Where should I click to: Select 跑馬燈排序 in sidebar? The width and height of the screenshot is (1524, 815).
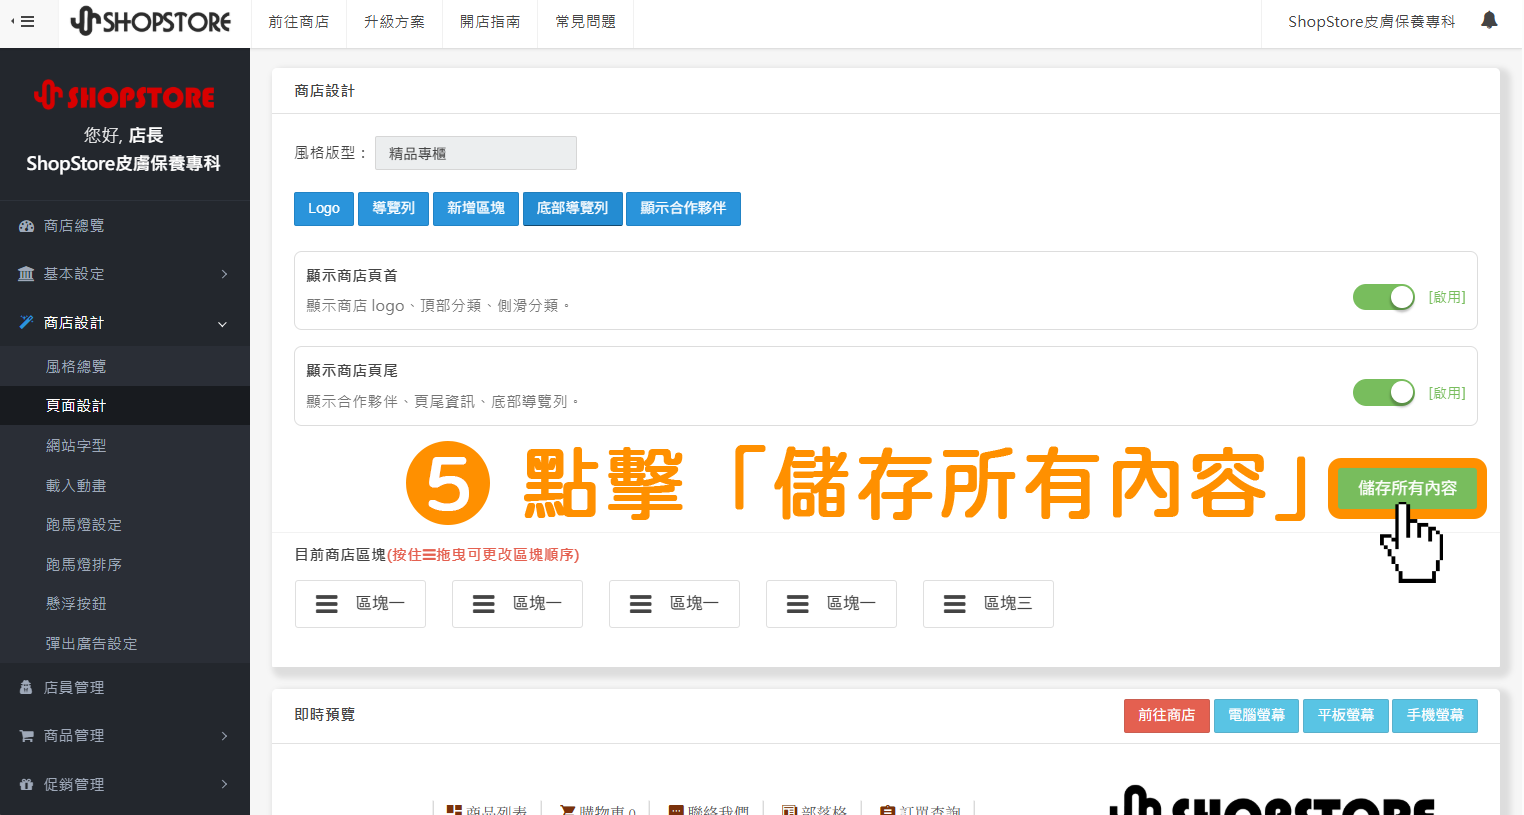pyautogui.click(x=125, y=565)
